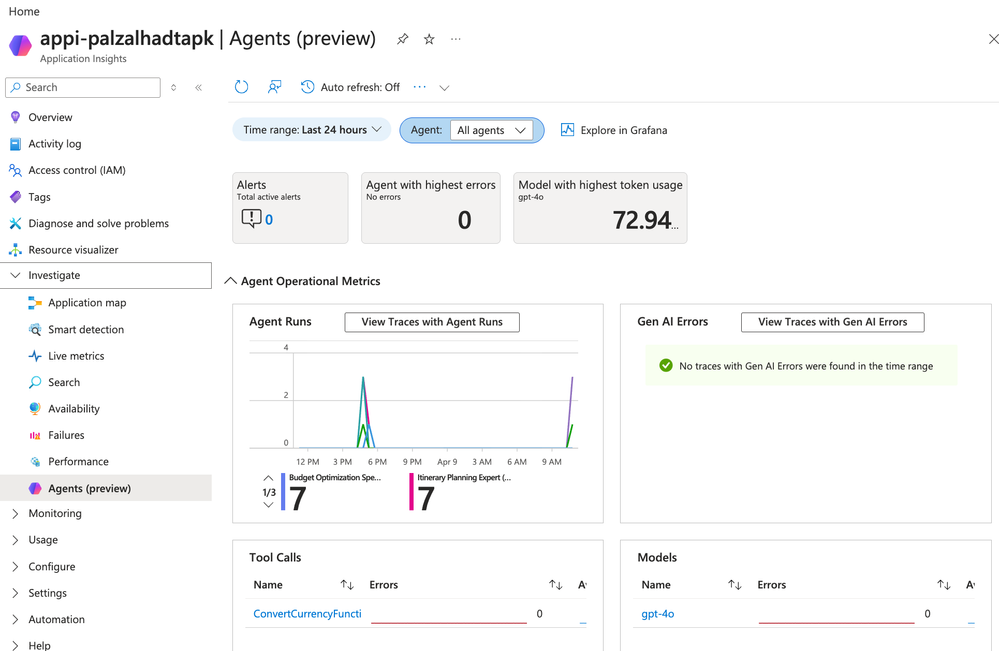
Task: Go to next legend page arrow
Action: (268, 505)
